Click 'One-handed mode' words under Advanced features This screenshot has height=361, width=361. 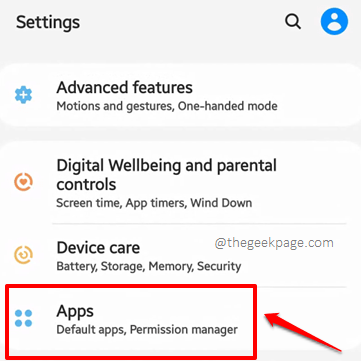(227, 106)
